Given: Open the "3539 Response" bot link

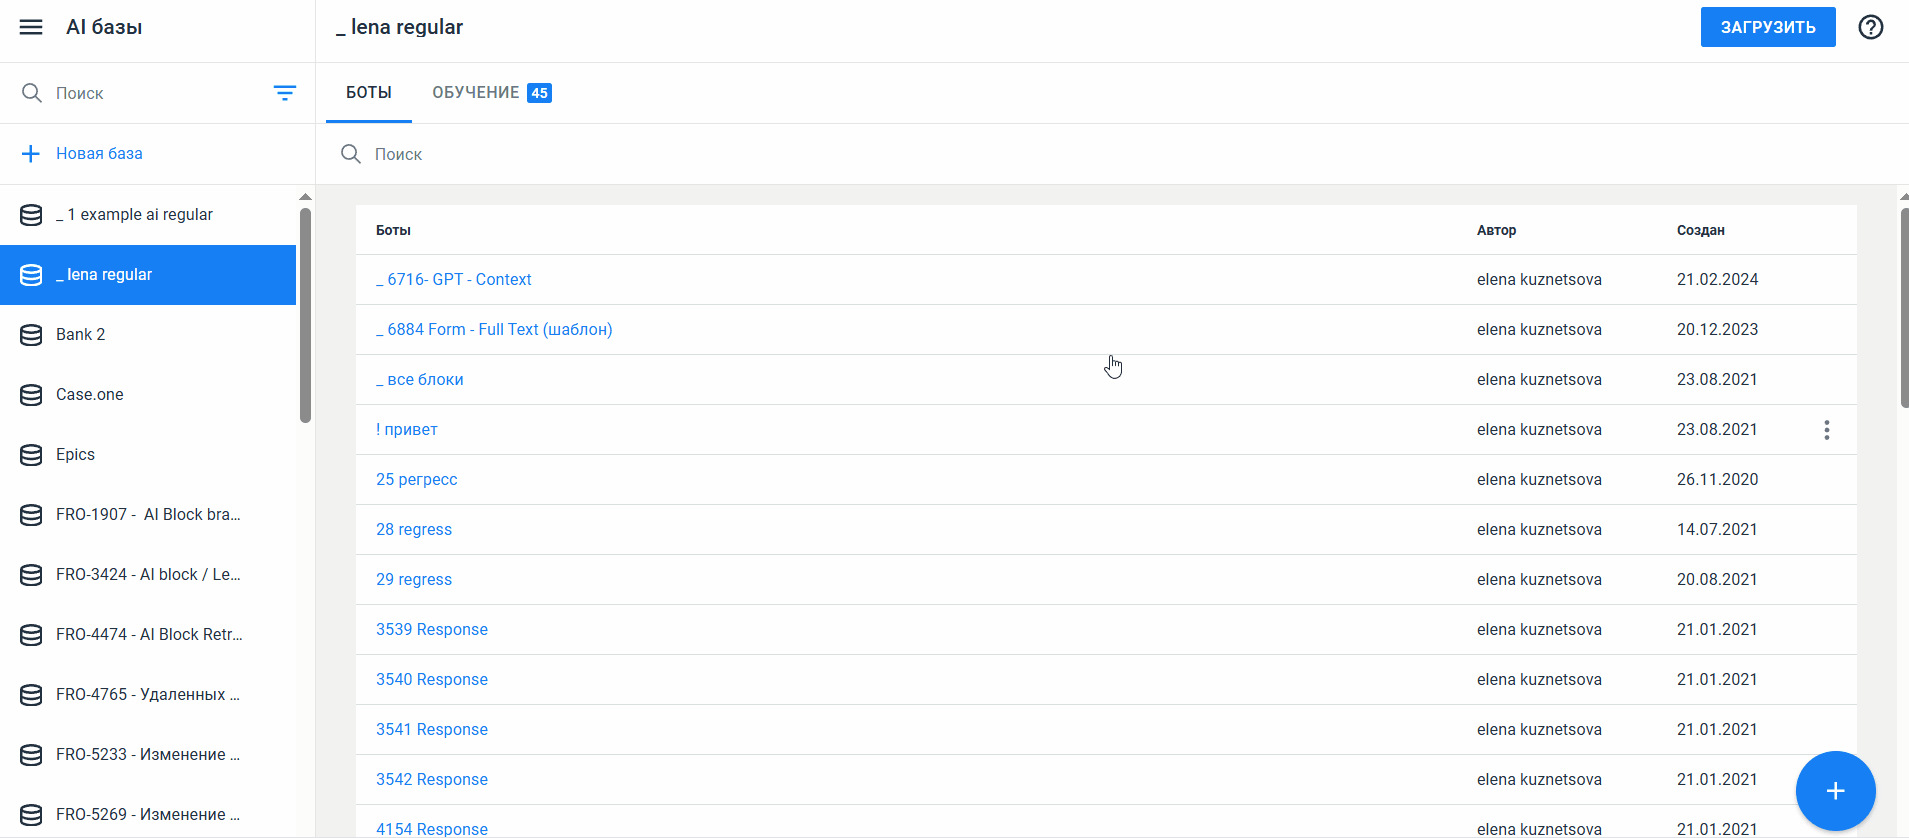Looking at the screenshot, I should (x=431, y=630).
